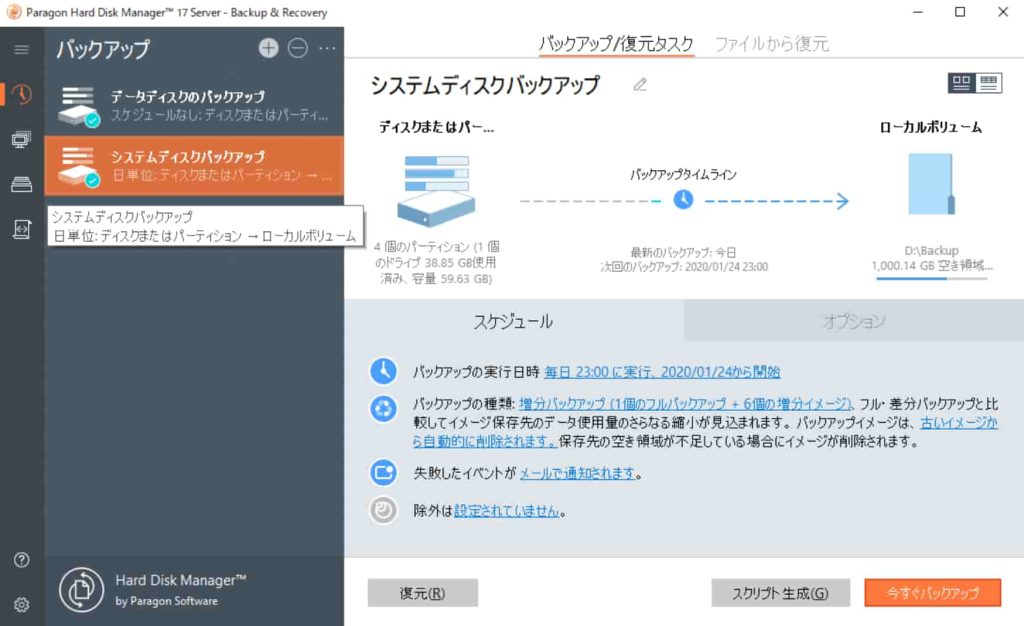Click the local volume destination icon
This screenshot has height=626, width=1024.
pos(931,184)
